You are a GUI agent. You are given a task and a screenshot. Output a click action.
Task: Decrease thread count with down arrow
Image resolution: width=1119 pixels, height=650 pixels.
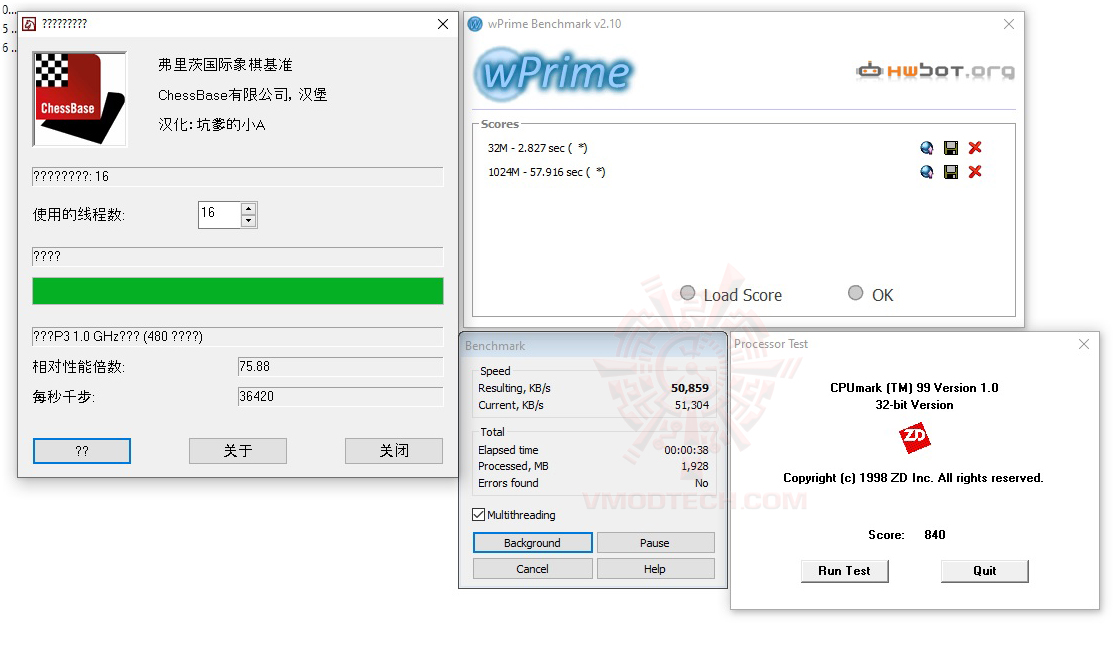[x=248, y=221]
